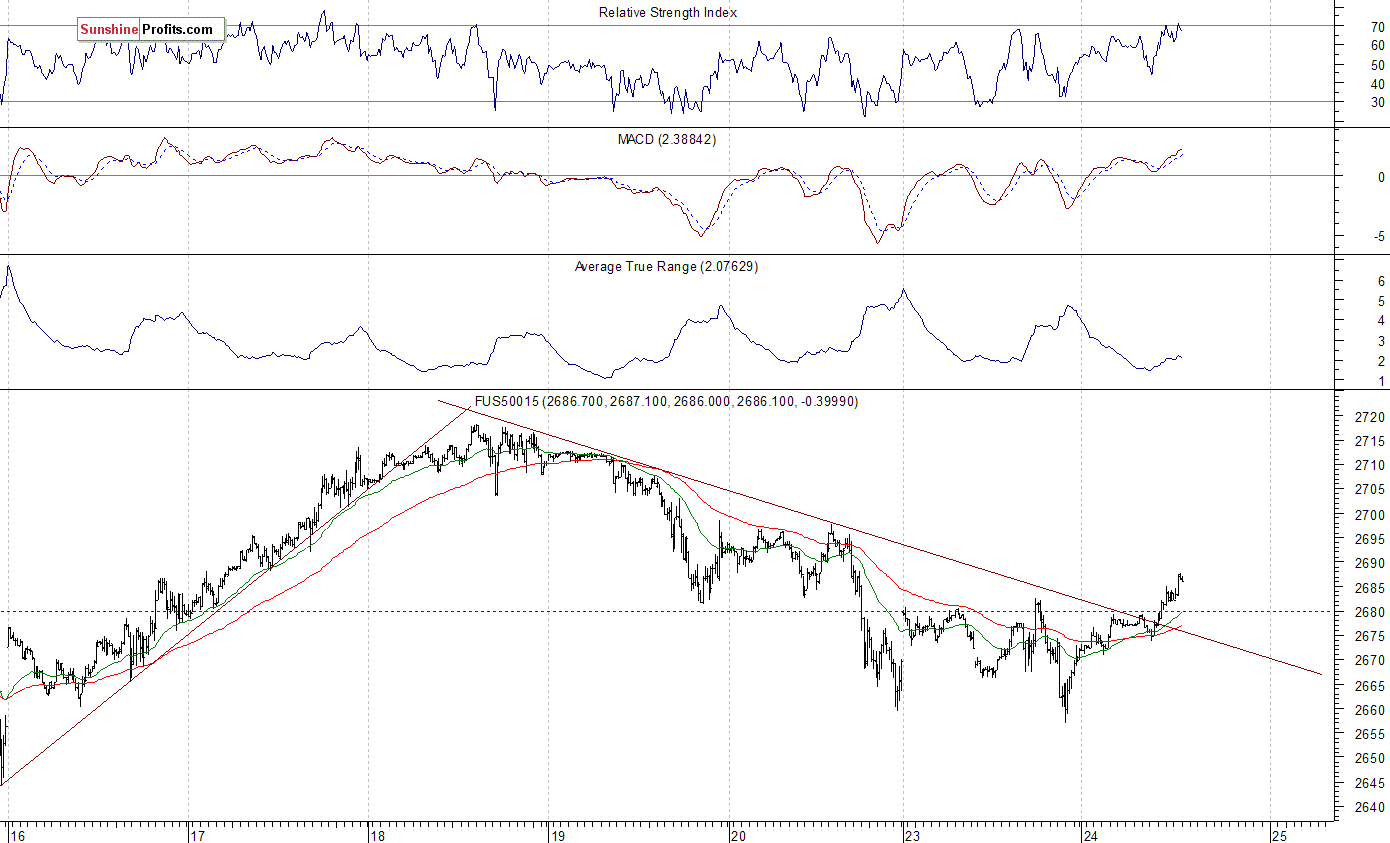Click RSI axis value 50
The image size is (1390, 843).
click(x=1378, y=65)
